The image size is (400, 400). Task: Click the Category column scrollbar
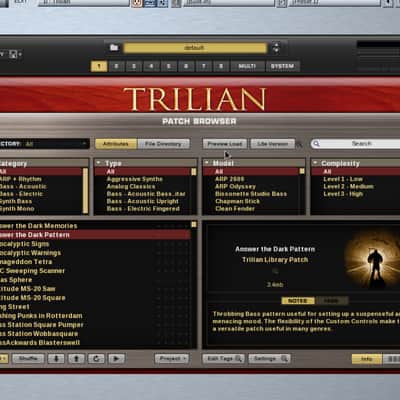point(85,190)
